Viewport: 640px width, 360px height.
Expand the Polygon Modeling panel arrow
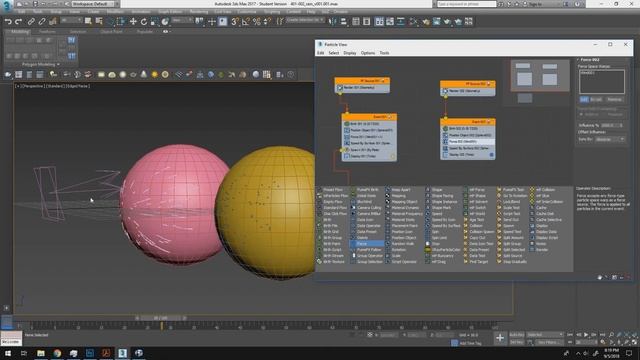pos(58,64)
